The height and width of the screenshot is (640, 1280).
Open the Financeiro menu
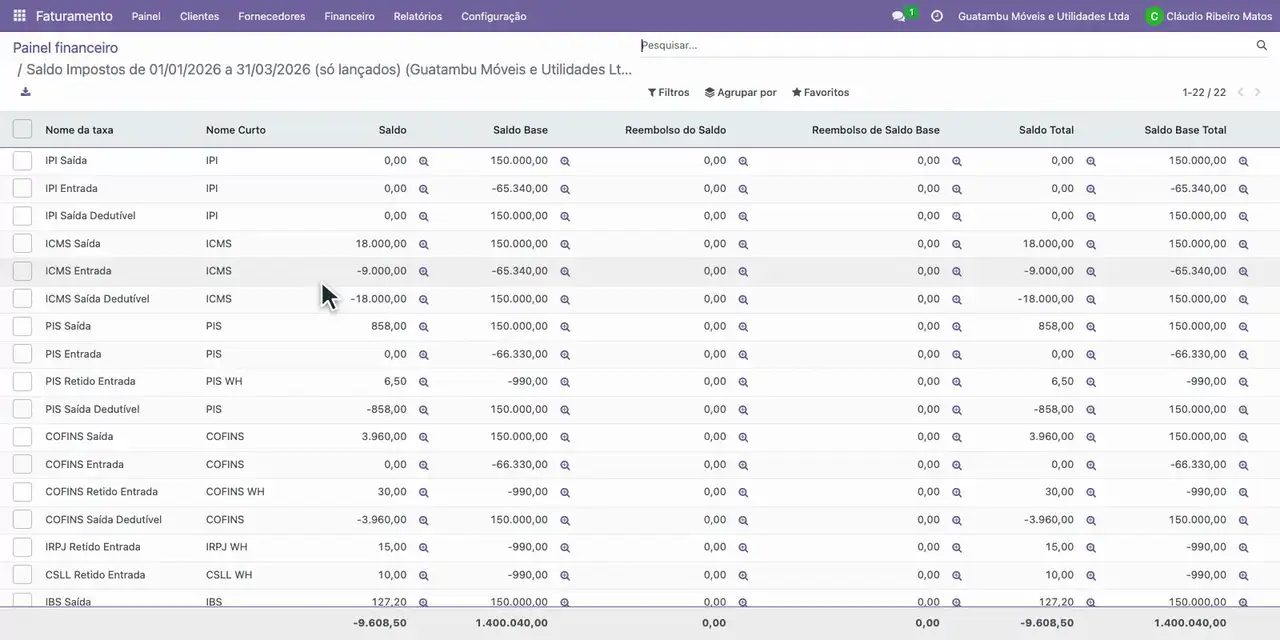(x=350, y=16)
